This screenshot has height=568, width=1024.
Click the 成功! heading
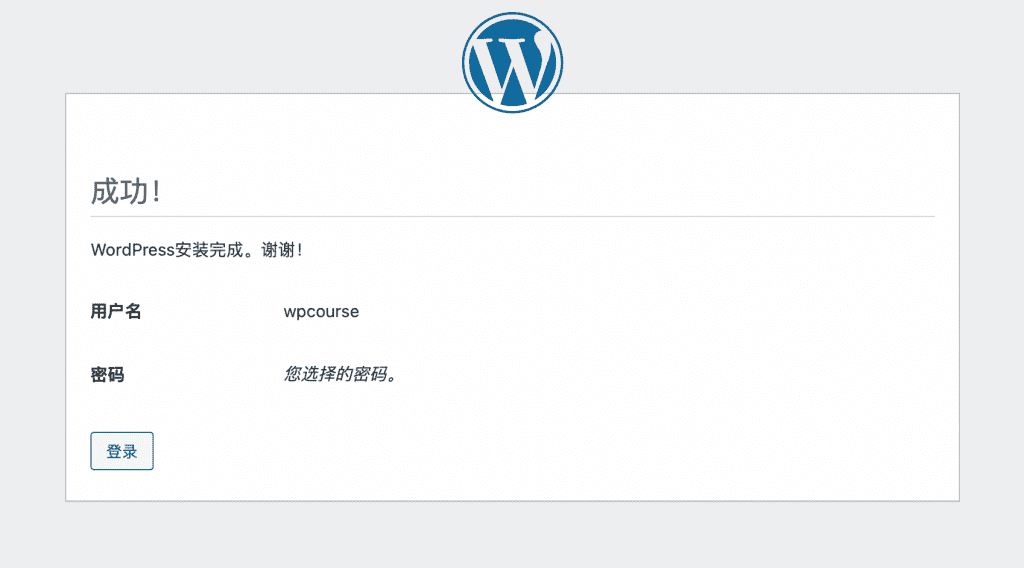point(125,192)
